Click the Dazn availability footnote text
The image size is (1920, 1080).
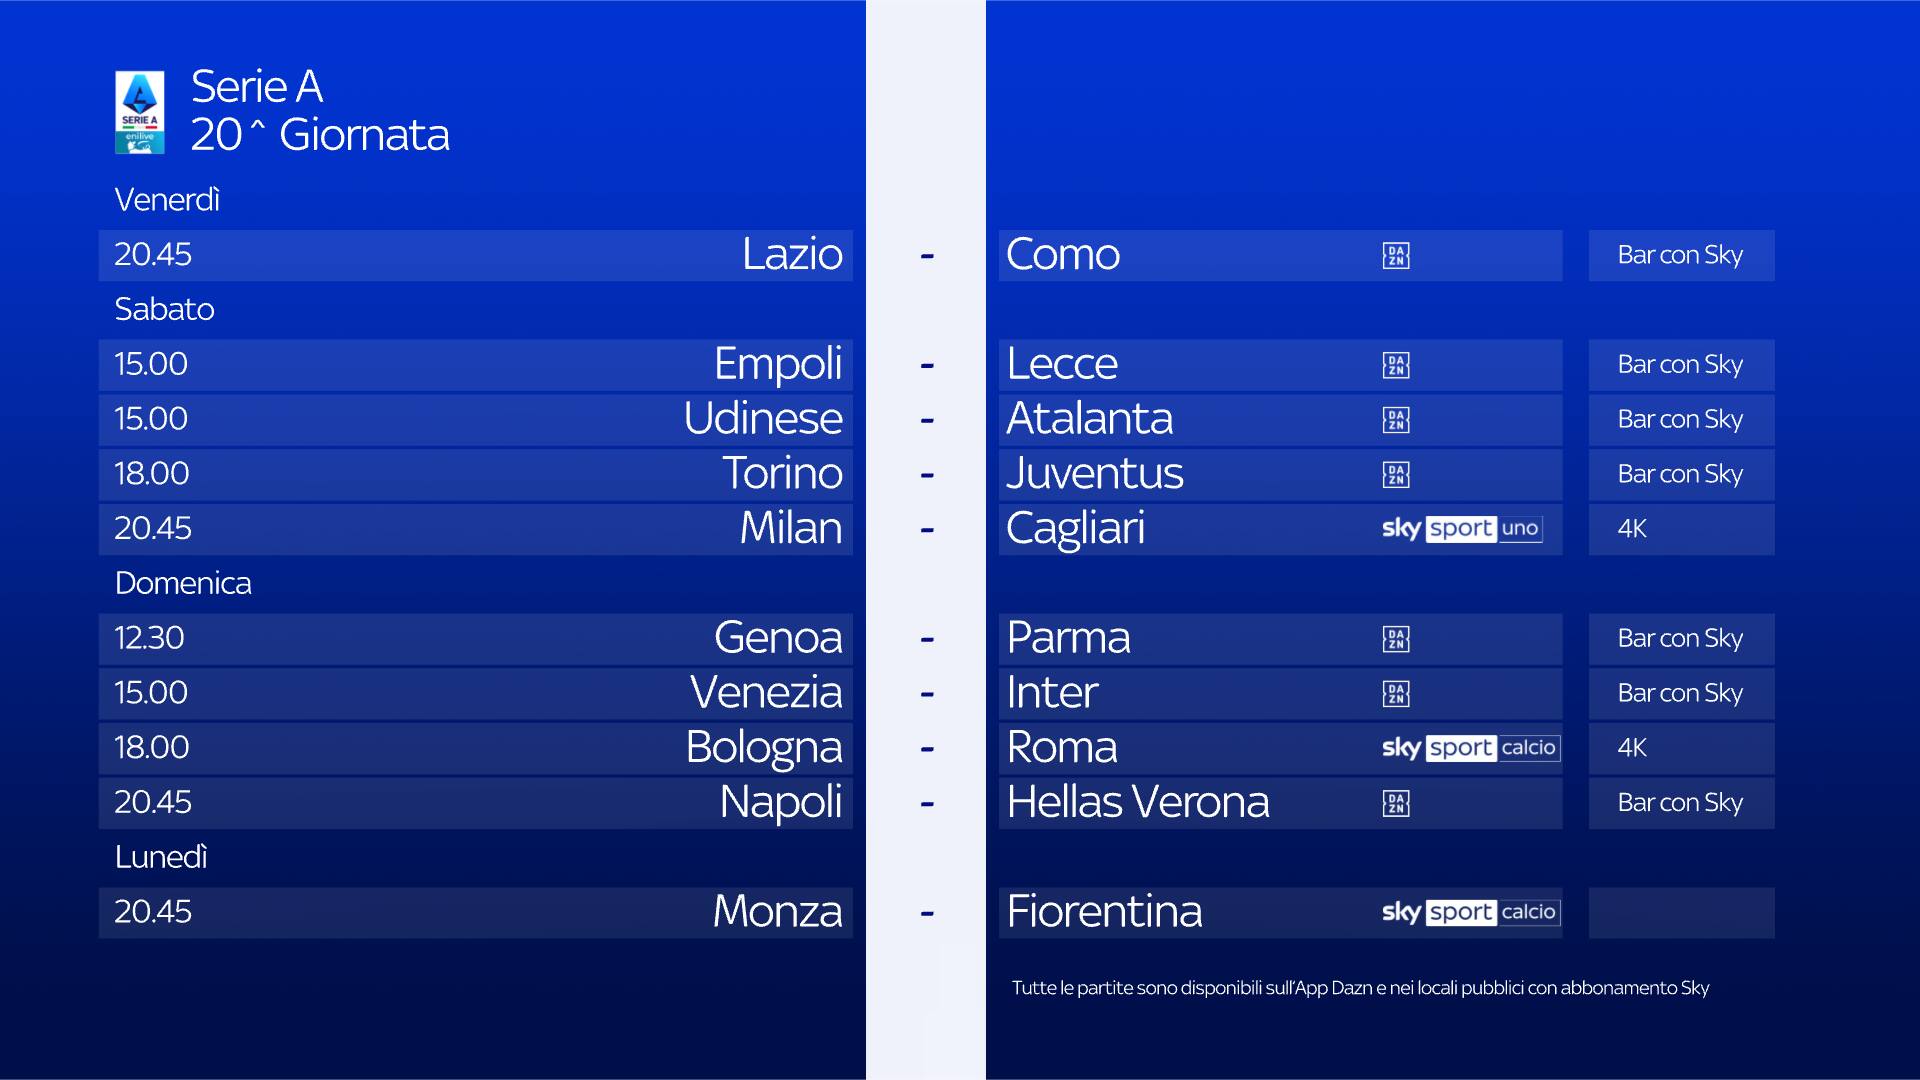[1360, 988]
